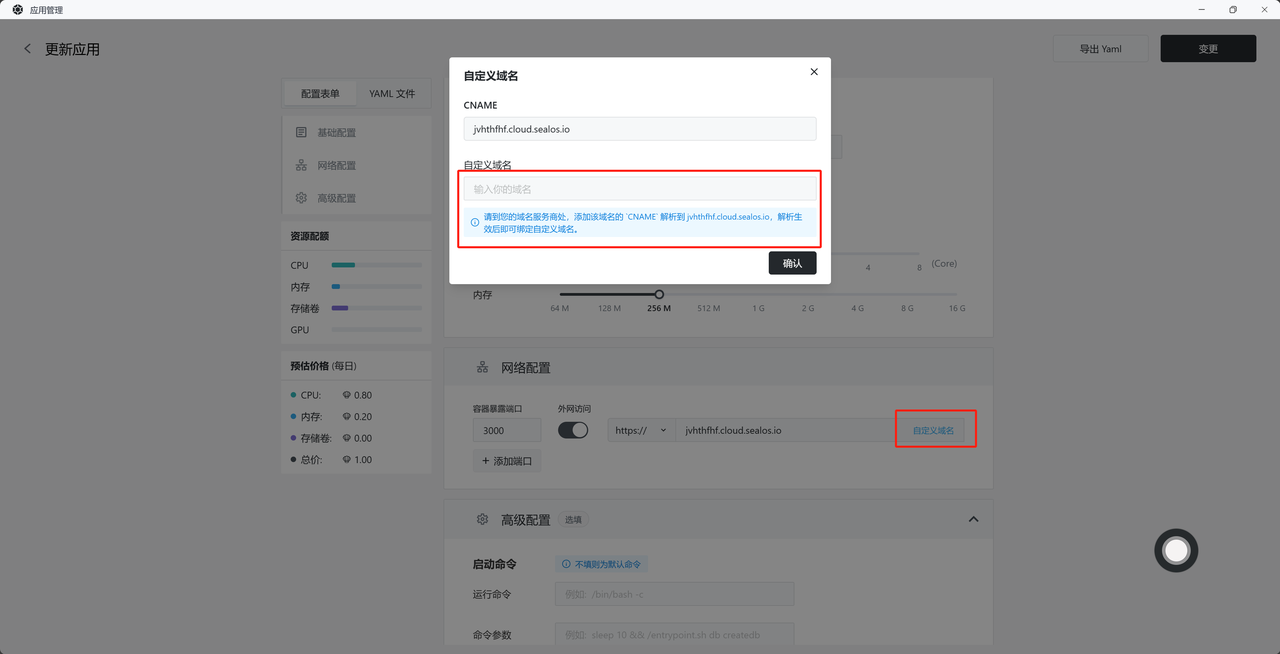Click the back arrow beside 更新应用
Viewport: 1280px width, 654px height.
[27, 49]
